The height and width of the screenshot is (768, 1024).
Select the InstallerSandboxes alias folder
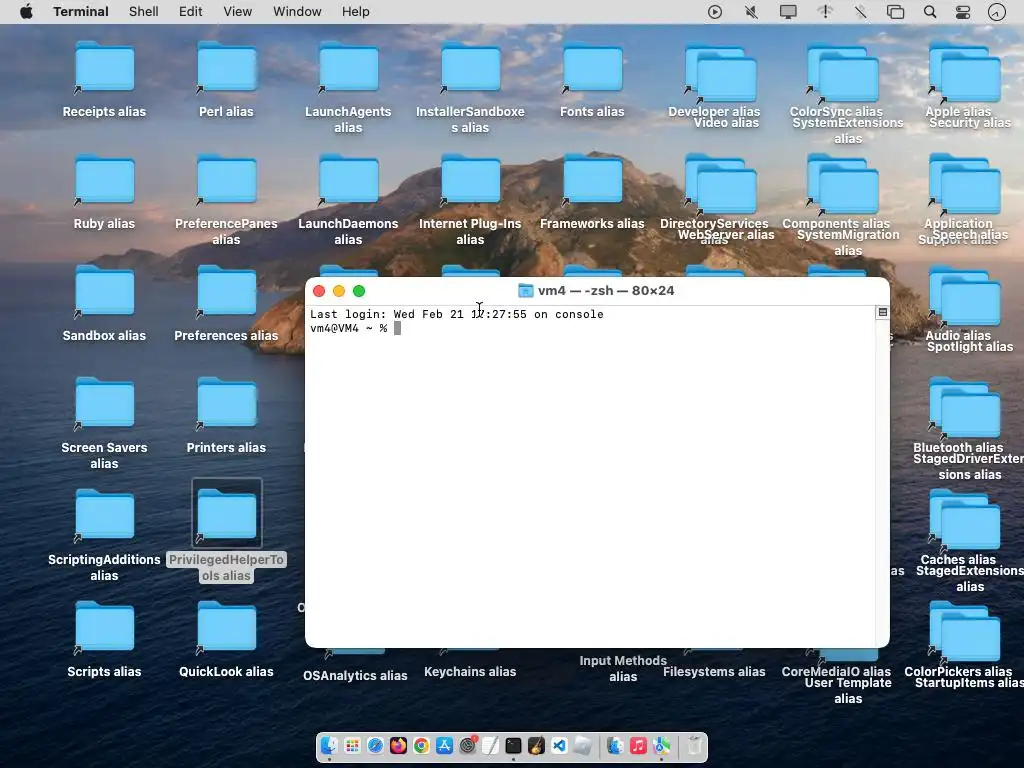pyautogui.click(x=471, y=69)
